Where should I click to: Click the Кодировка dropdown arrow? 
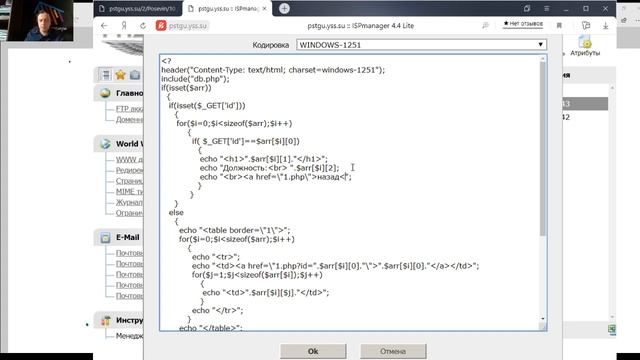540,45
